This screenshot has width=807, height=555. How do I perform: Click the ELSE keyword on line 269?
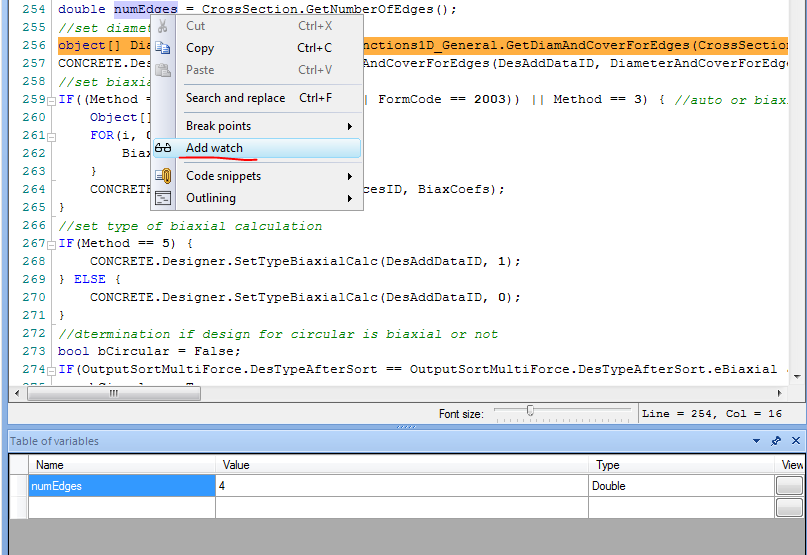coord(90,280)
